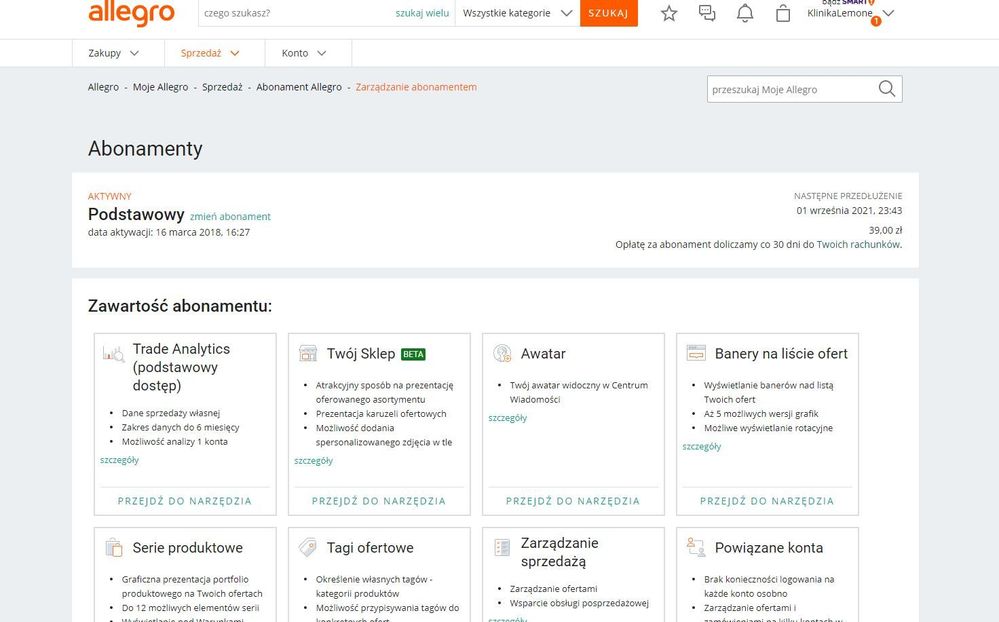Image resolution: width=999 pixels, height=622 pixels.
Task: Click Trade Analytics chart icon
Action: (x=114, y=354)
